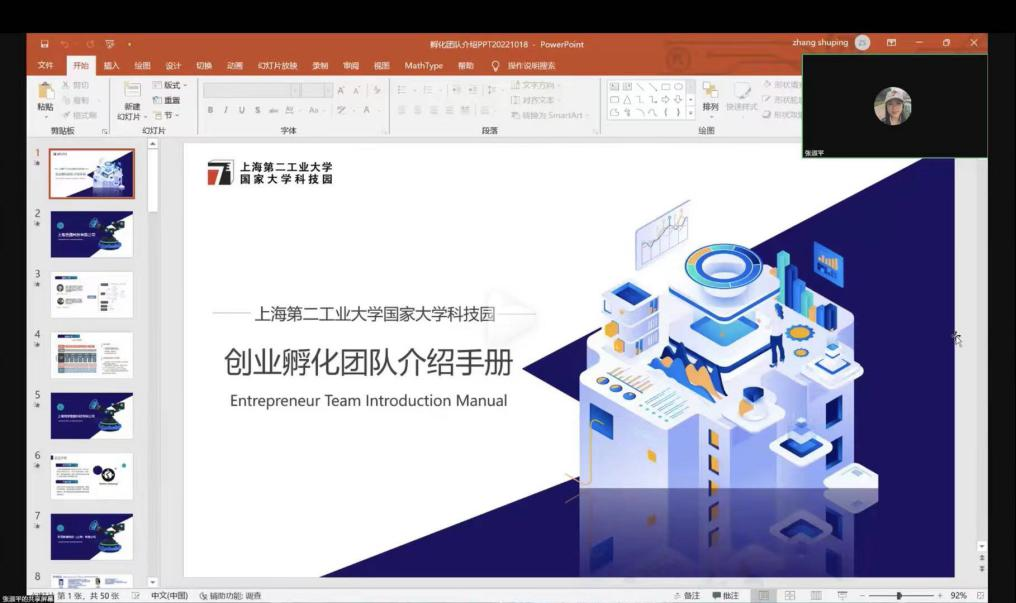Click the 重置 reset slide button
This screenshot has width=1016, height=603.
(167, 100)
